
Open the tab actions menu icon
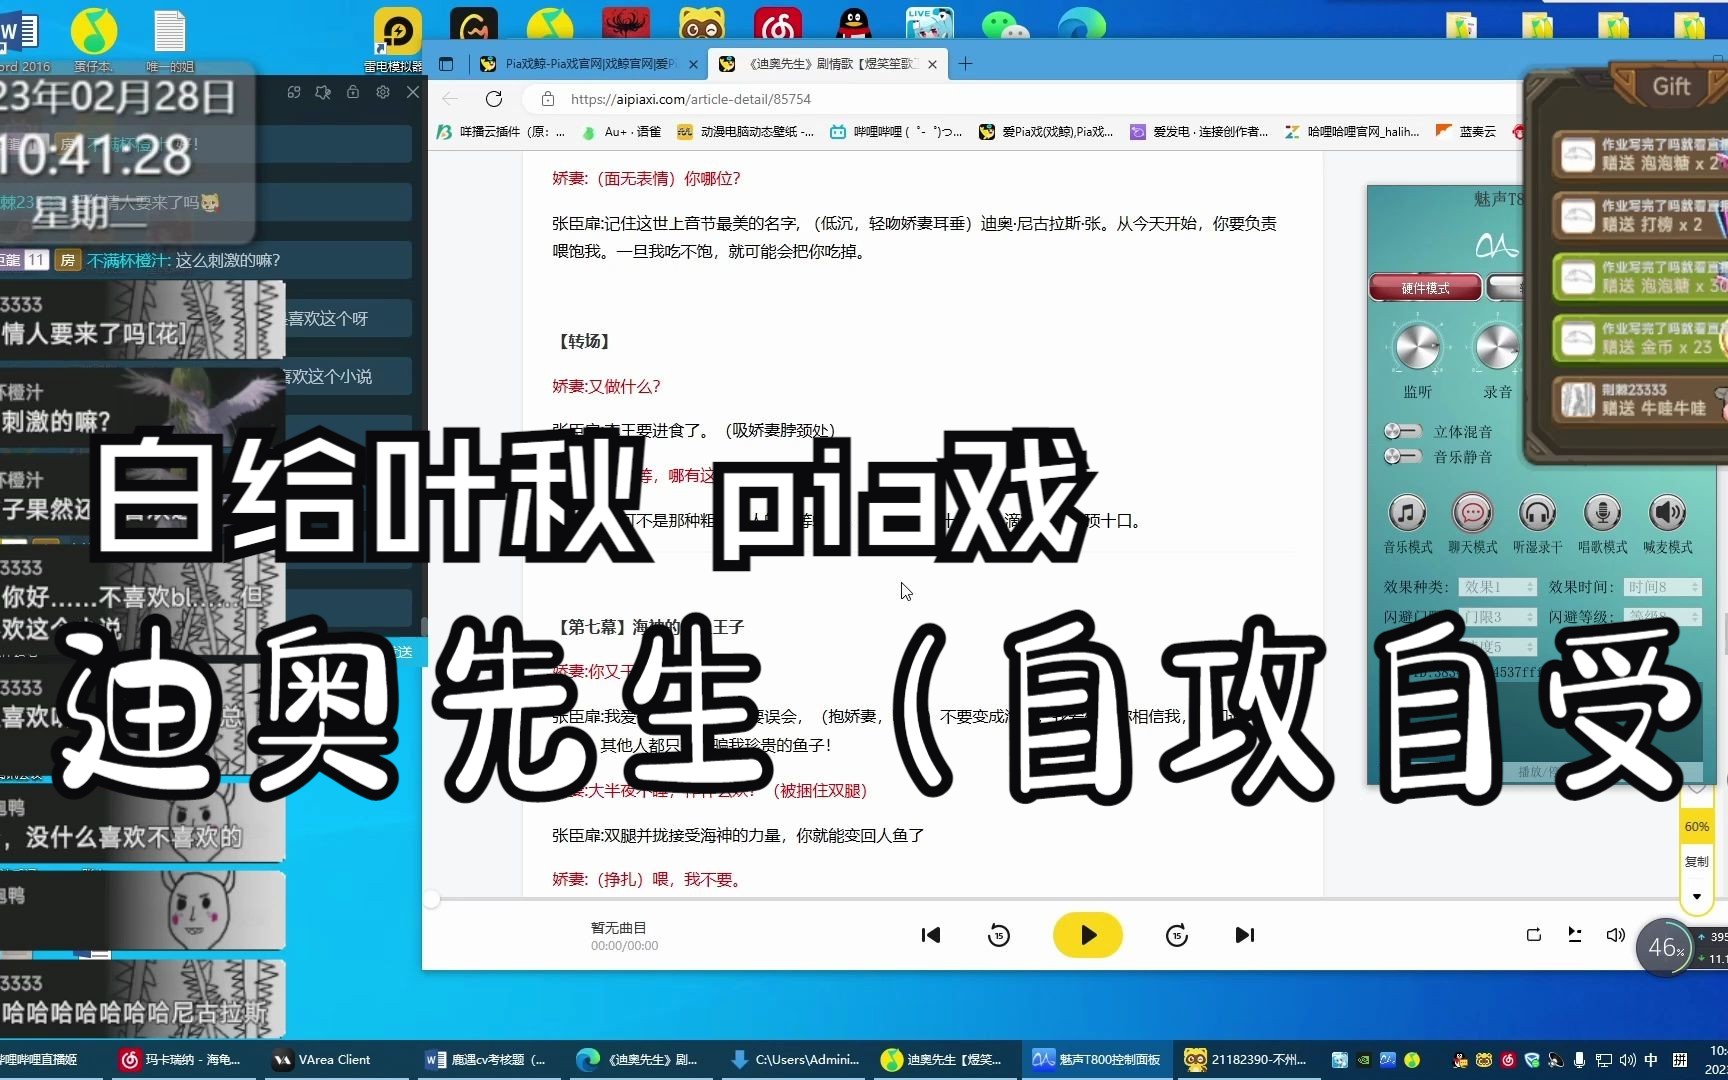click(447, 64)
